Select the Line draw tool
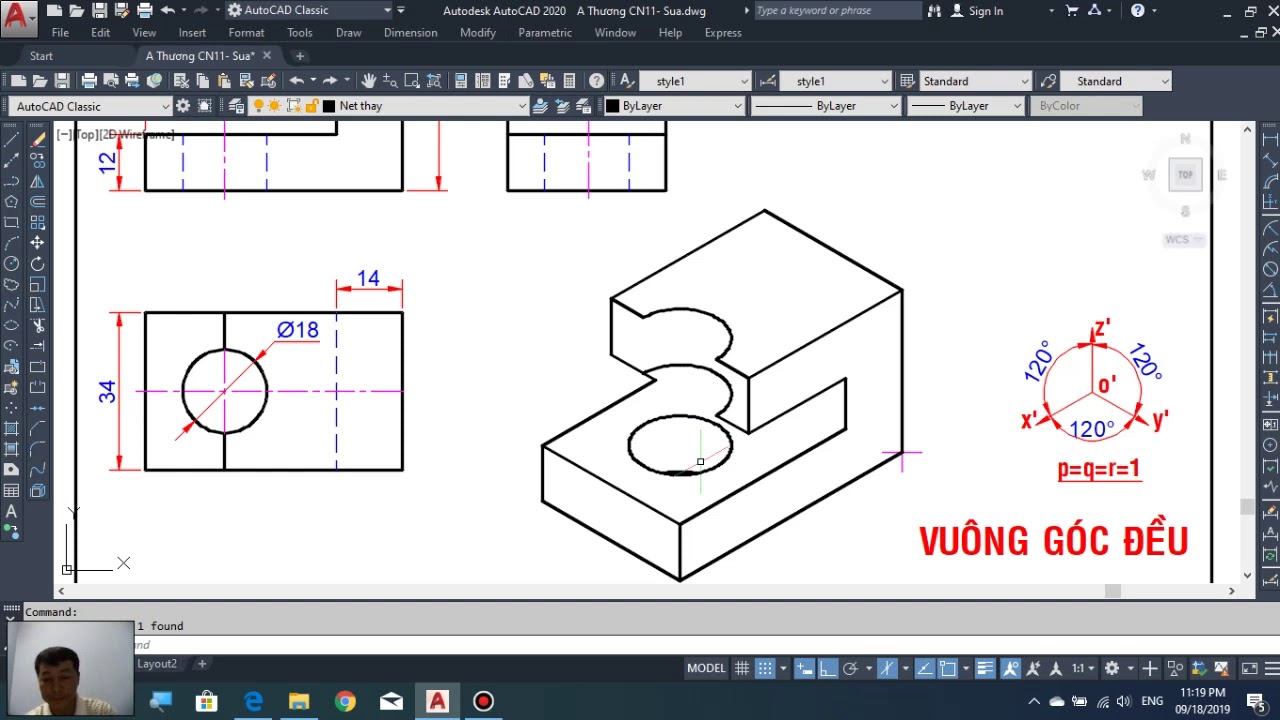Screen dimensions: 1280x720 coord(12,140)
